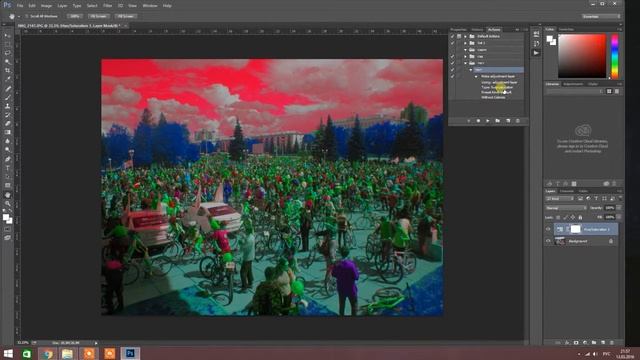Click Delete layer trash icon in Layers panel
Viewport: 640px width, 360px height.
click(611, 343)
